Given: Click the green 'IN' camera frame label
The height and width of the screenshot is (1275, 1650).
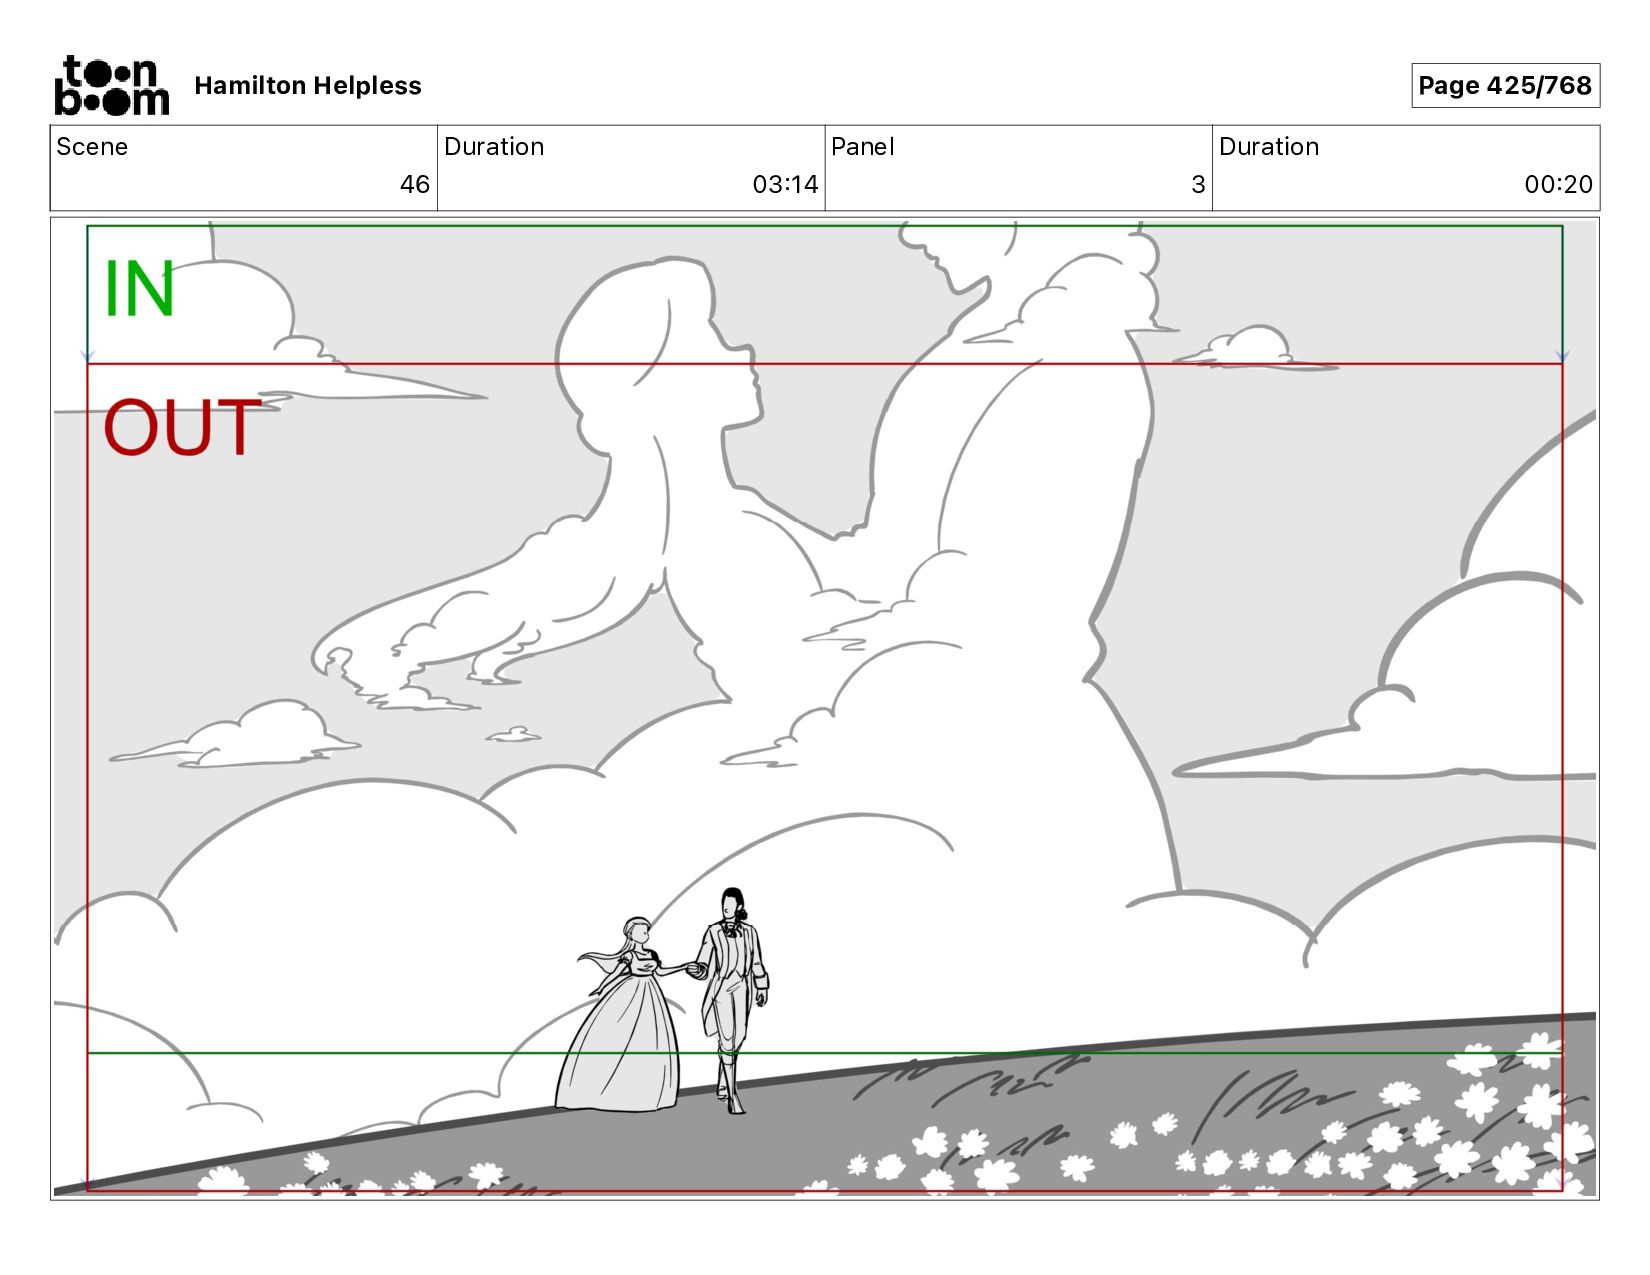Looking at the screenshot, I should (140, 289).
